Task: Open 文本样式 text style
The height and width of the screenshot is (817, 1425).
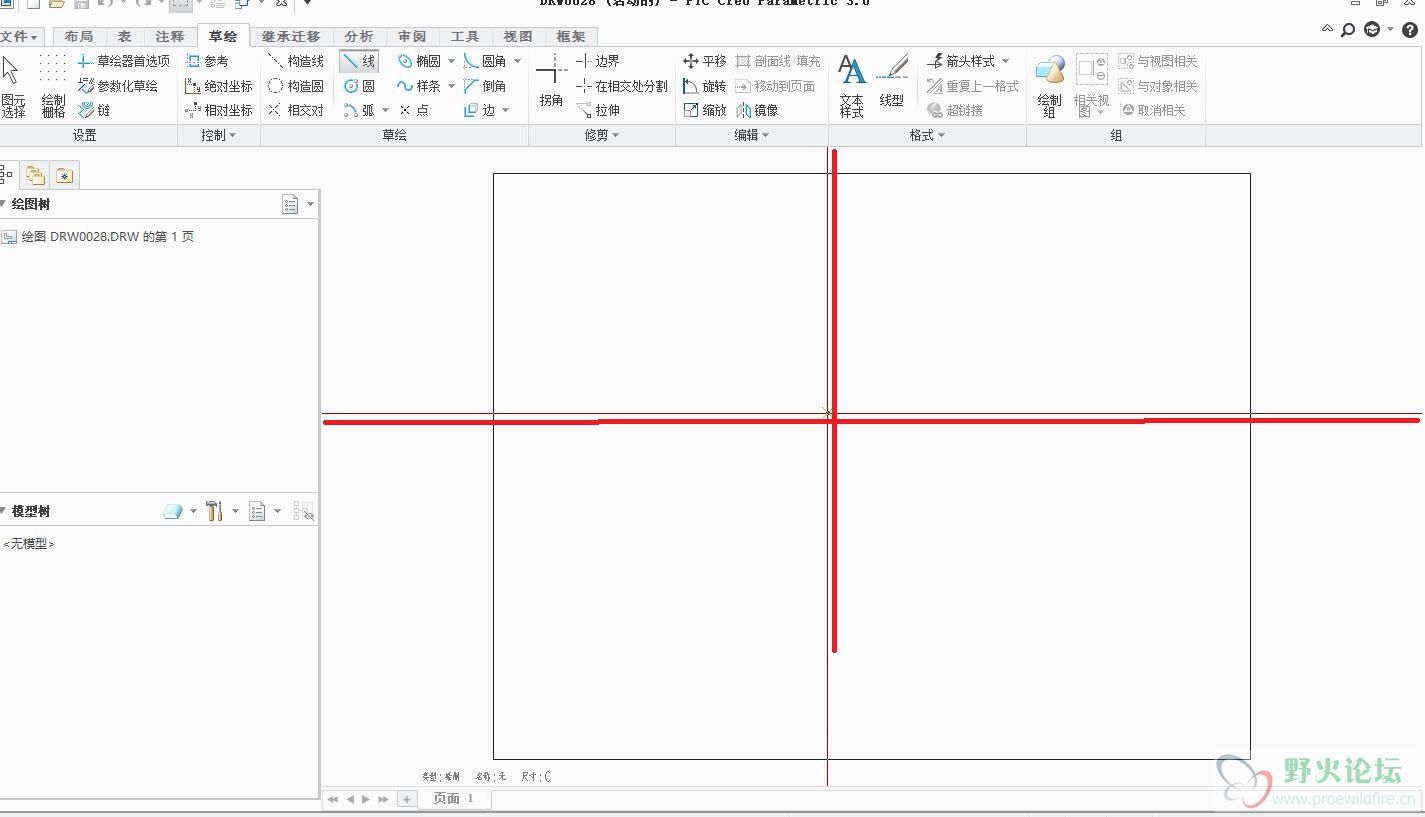Action: click(852, 86)
